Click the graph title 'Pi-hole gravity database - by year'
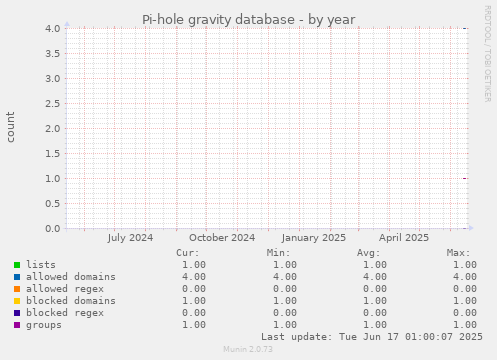The width and height of the screenshot is (497, 360). point(249,20)
